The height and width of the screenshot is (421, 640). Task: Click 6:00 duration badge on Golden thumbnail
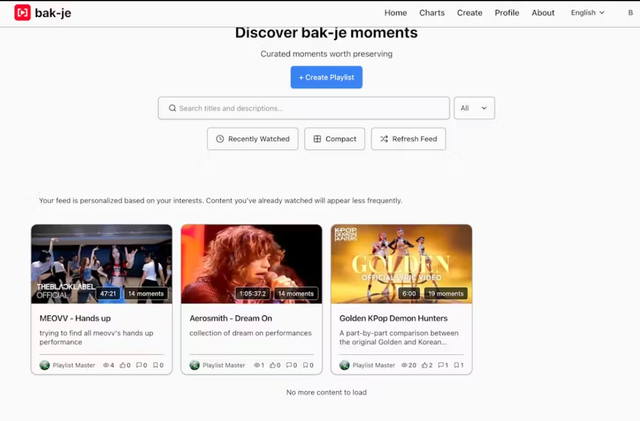[409, 293]
